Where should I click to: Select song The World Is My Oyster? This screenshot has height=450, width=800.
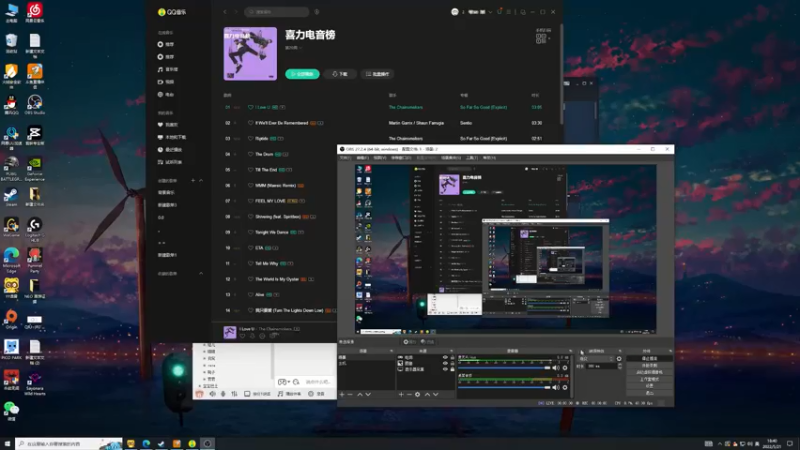(277, 279)
